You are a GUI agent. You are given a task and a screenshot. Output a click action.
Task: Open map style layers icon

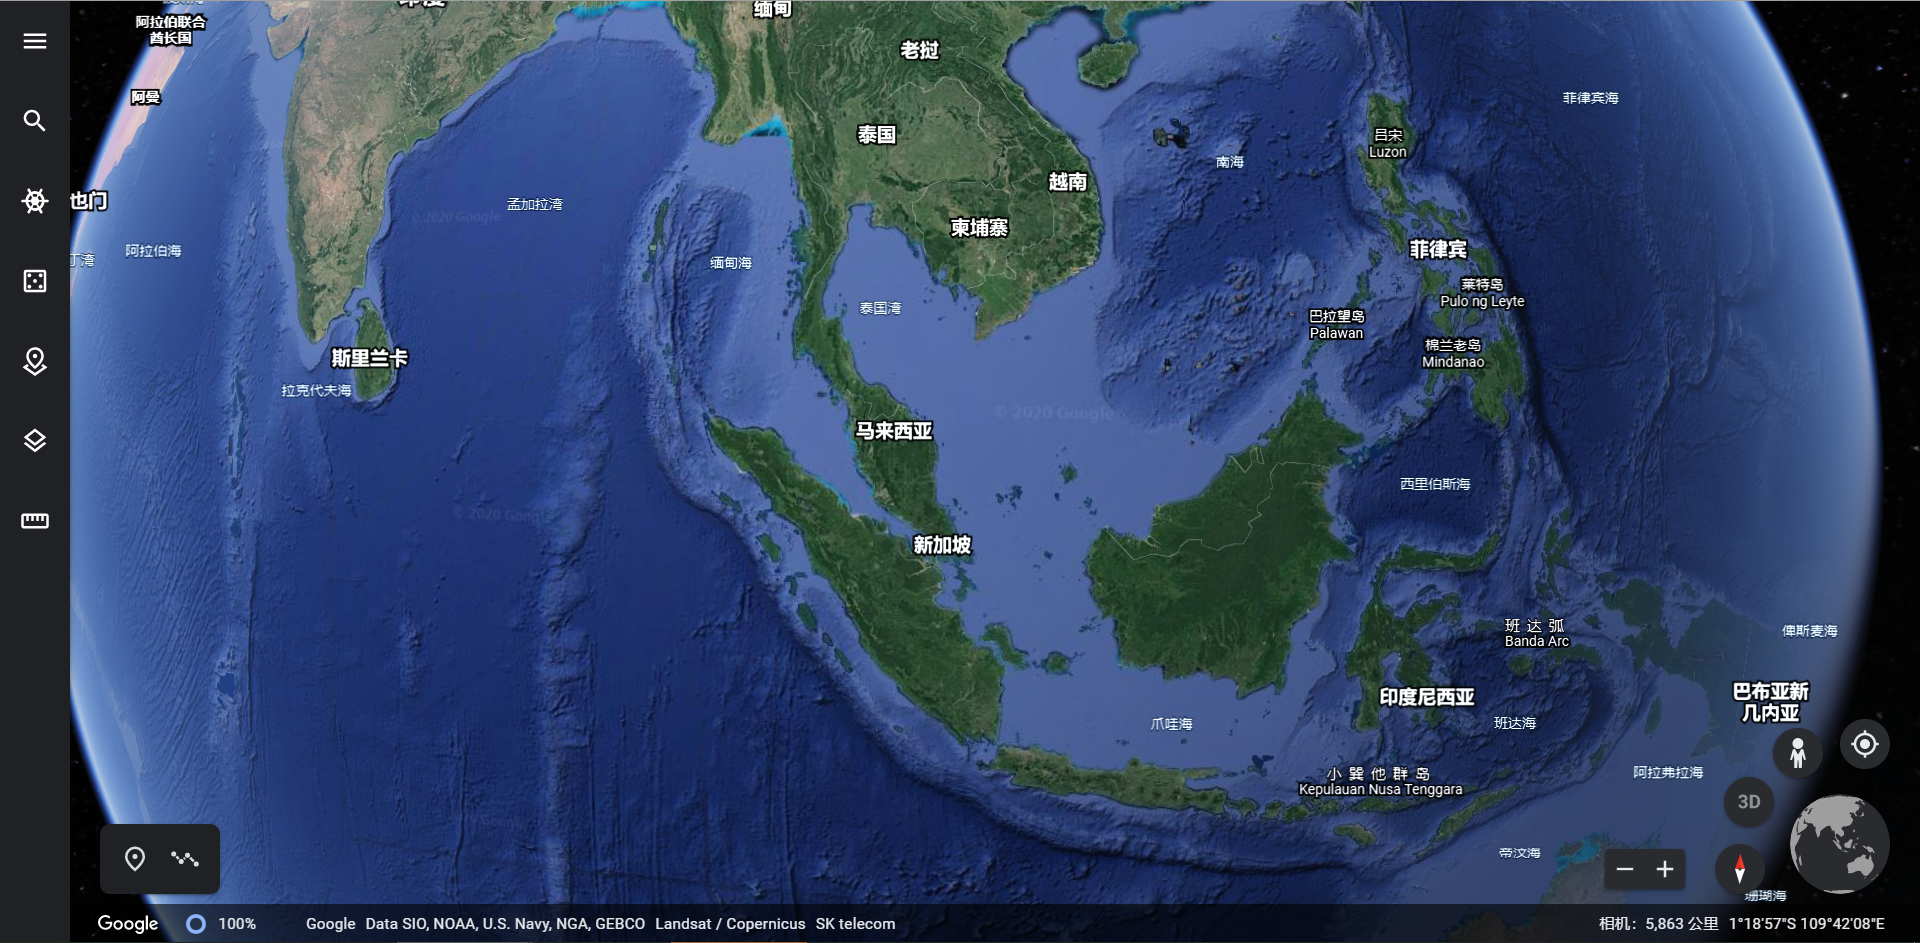click(35, 441)
